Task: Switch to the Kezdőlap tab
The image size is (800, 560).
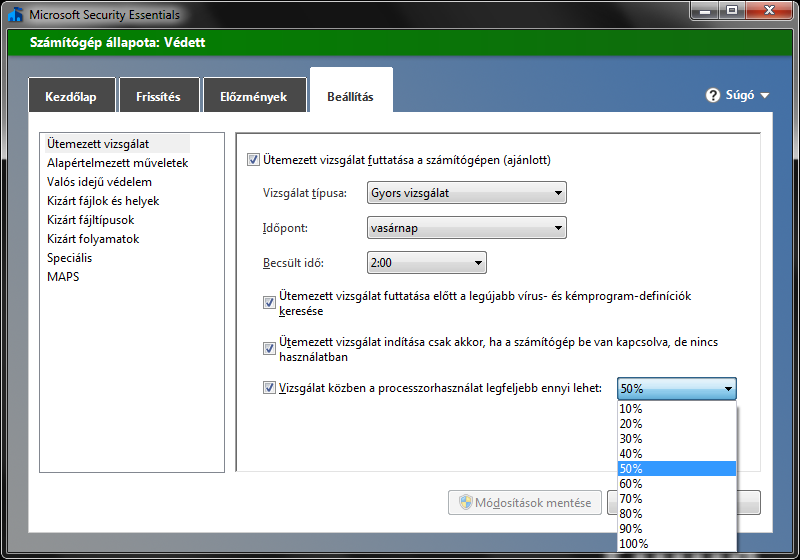Action: click(x=71, y=95)
